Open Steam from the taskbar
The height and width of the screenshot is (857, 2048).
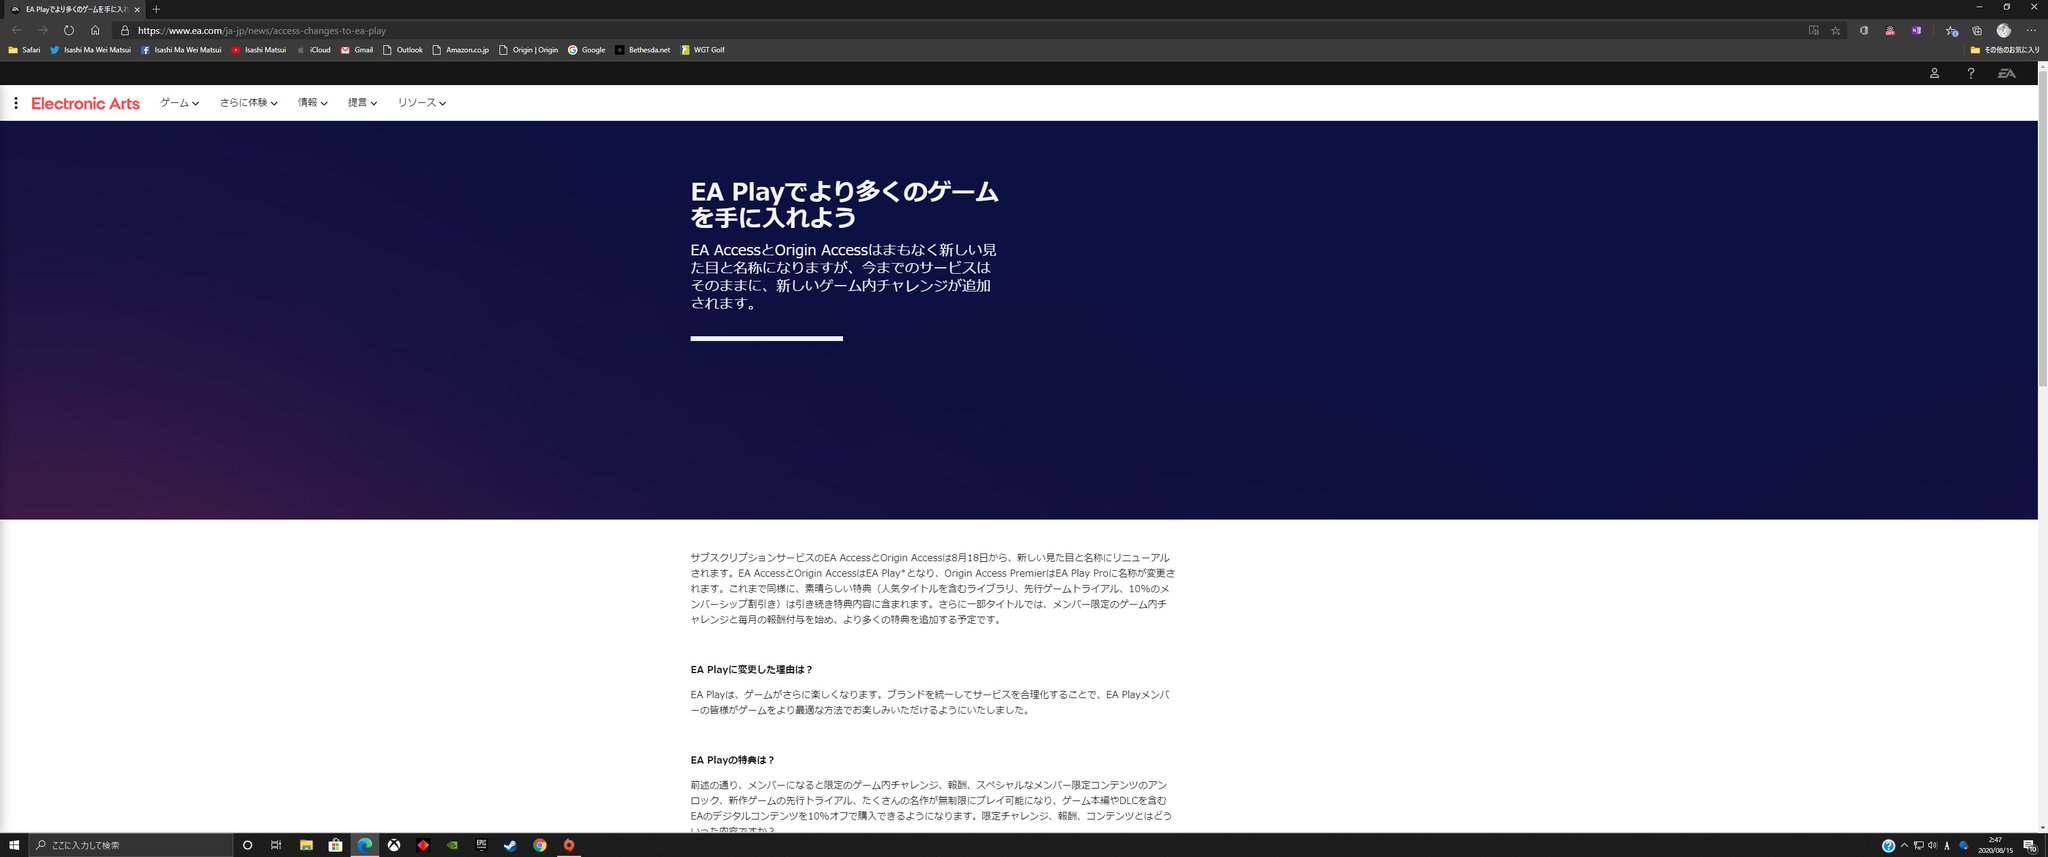tap(510, 845)
